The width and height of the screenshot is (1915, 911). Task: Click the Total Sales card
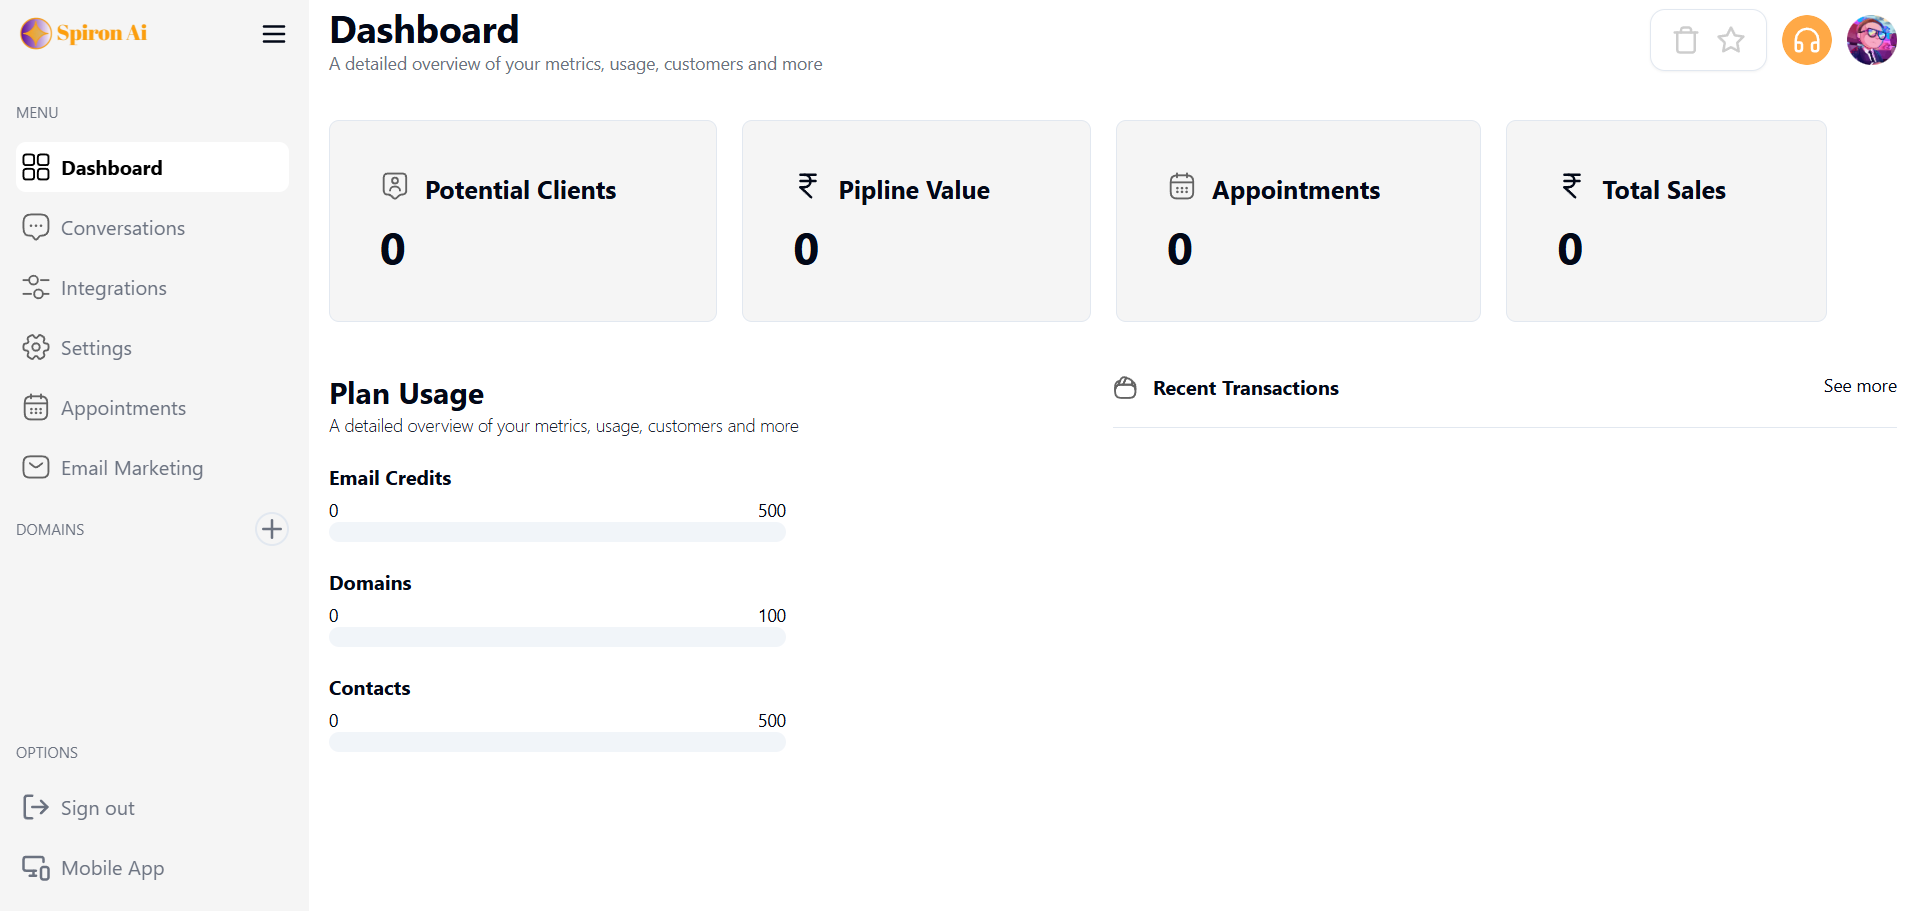coord(1665,221)
